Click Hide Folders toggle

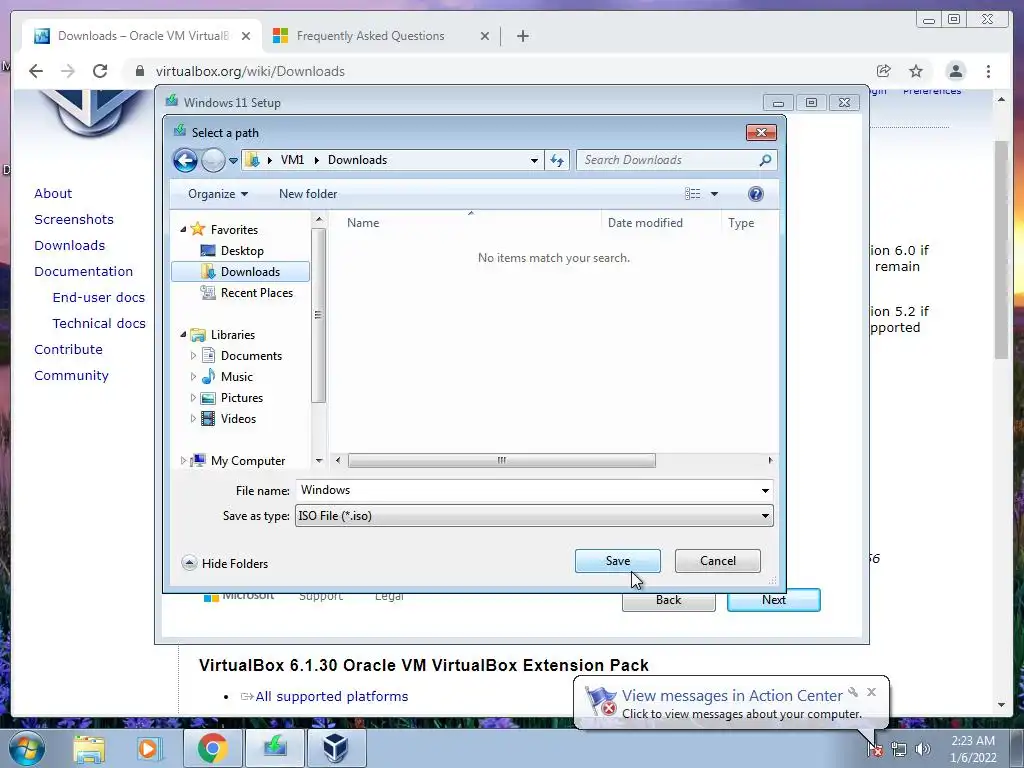(225, 563)
